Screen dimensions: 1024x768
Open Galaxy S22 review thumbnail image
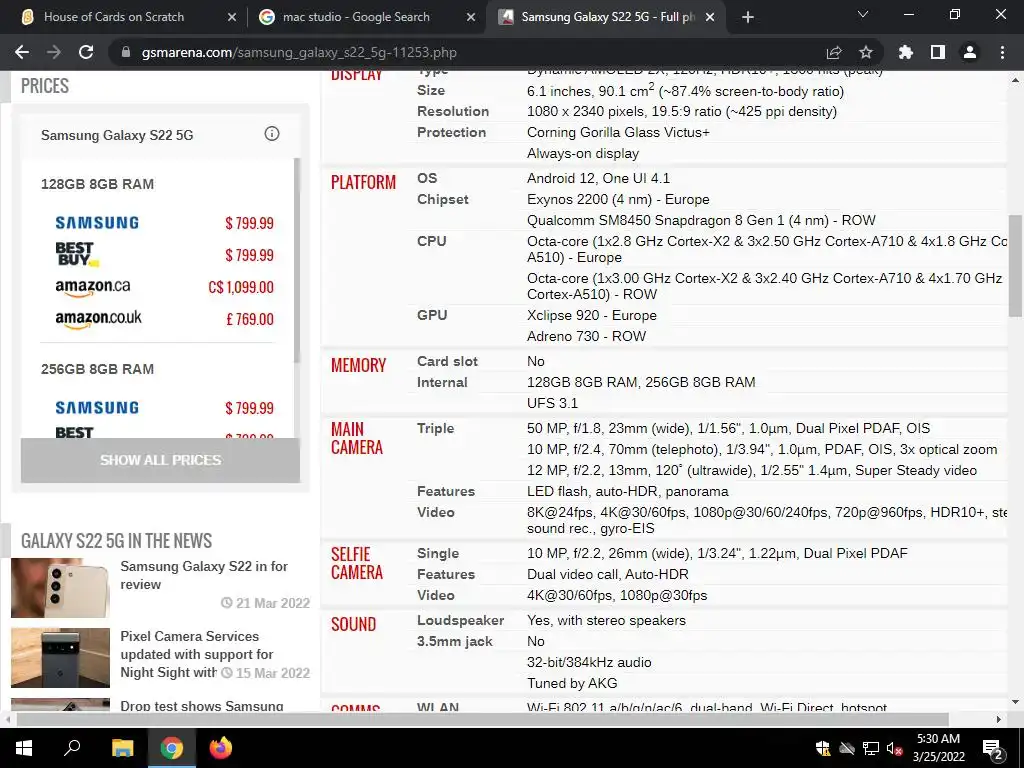pos(60,588)
